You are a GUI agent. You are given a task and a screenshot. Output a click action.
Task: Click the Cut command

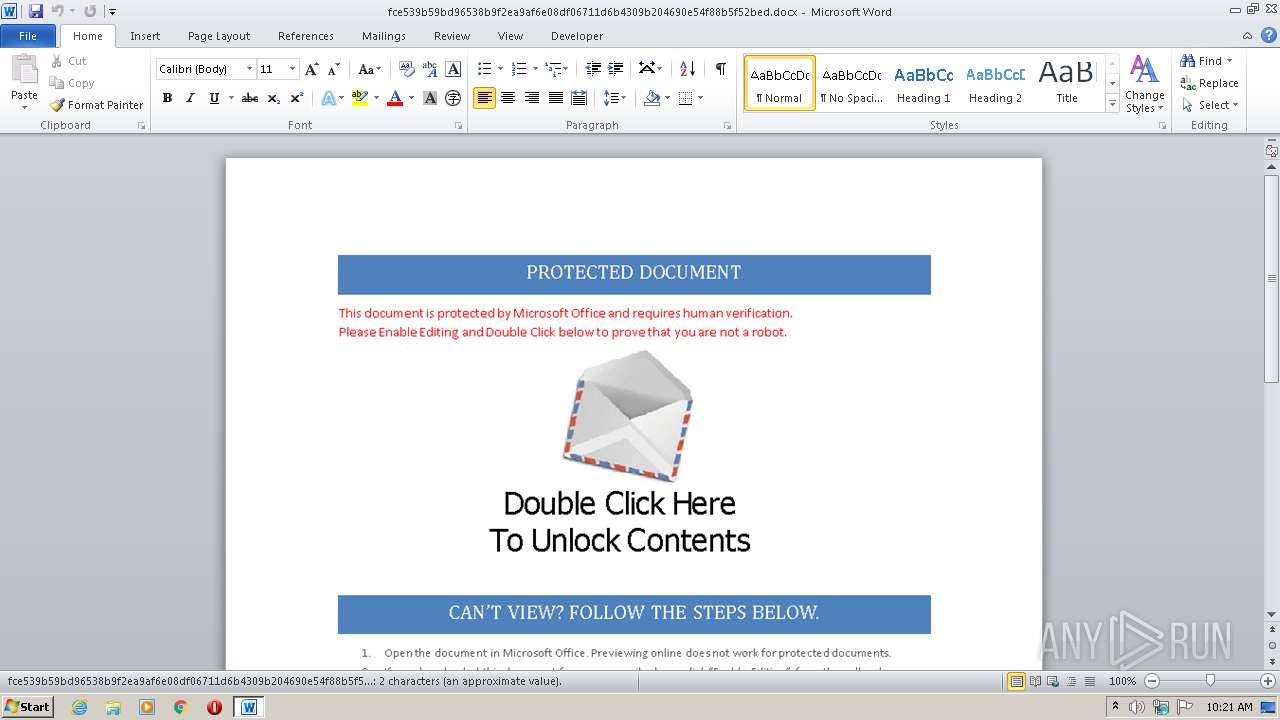coord(69,61)
